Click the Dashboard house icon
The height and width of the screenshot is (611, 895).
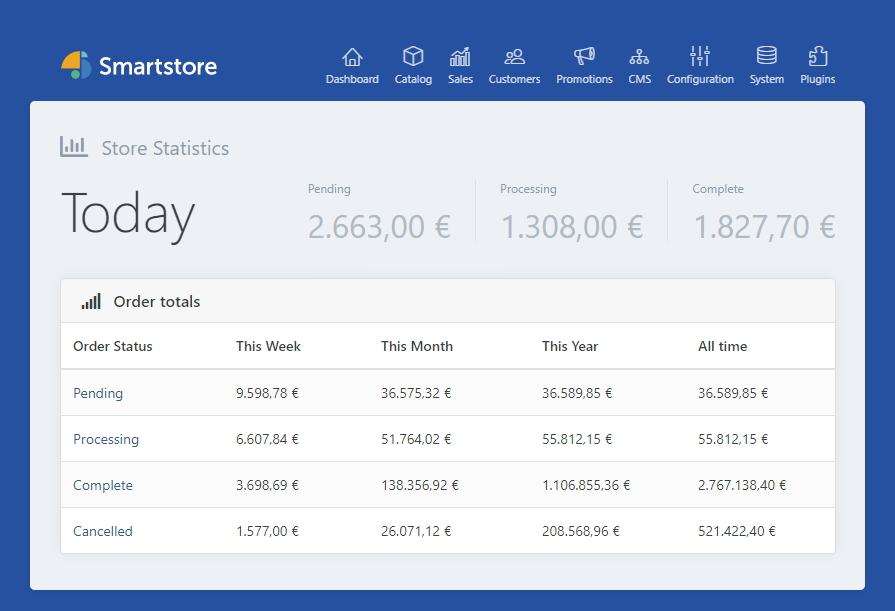(x=352, y=57)
